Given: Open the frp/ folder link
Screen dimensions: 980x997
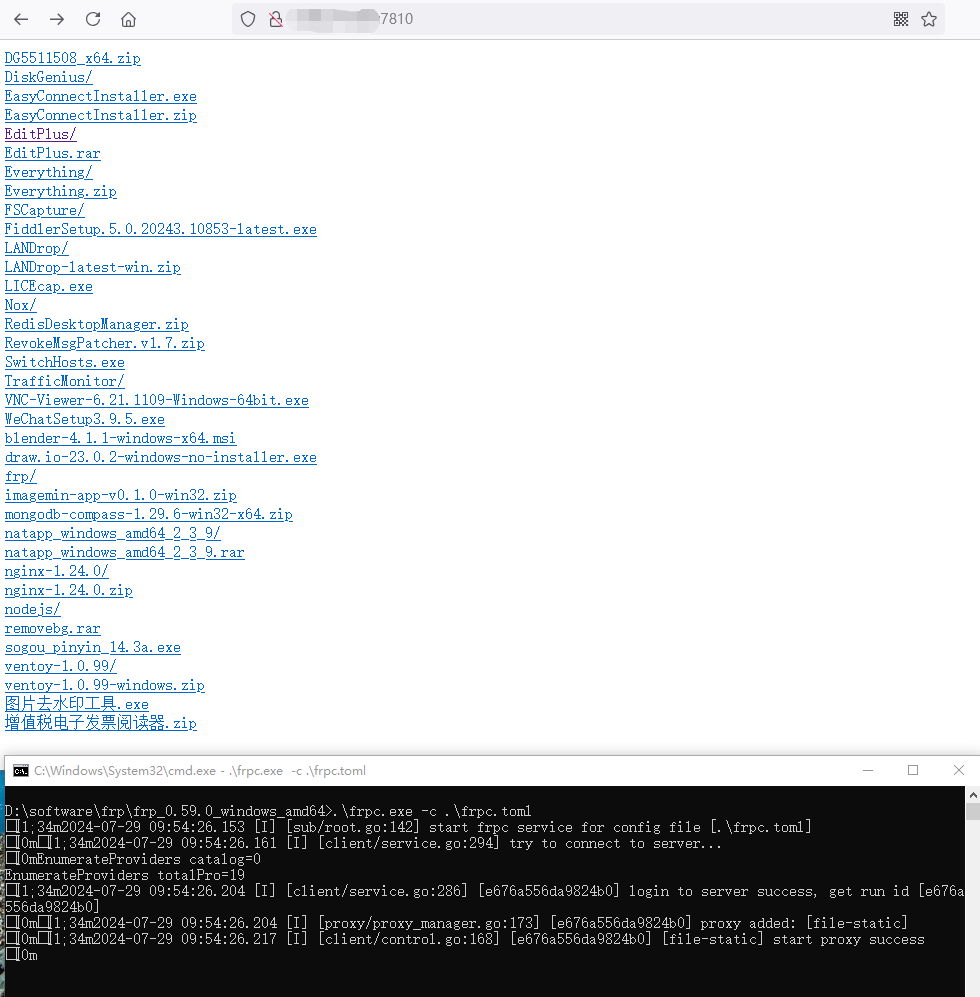Looking at the screenshot, I should click(20, 477).
